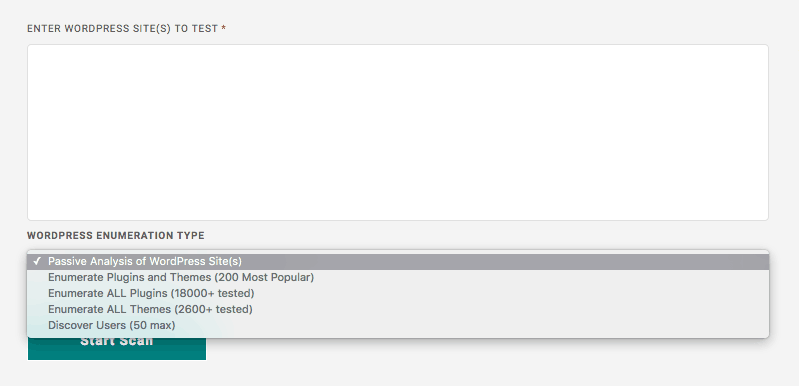Image resolution: width=799 pixels, height=386 pixels.
Task: Click the WordPress Enumeration Type label
Action: (x=116, y=236)
